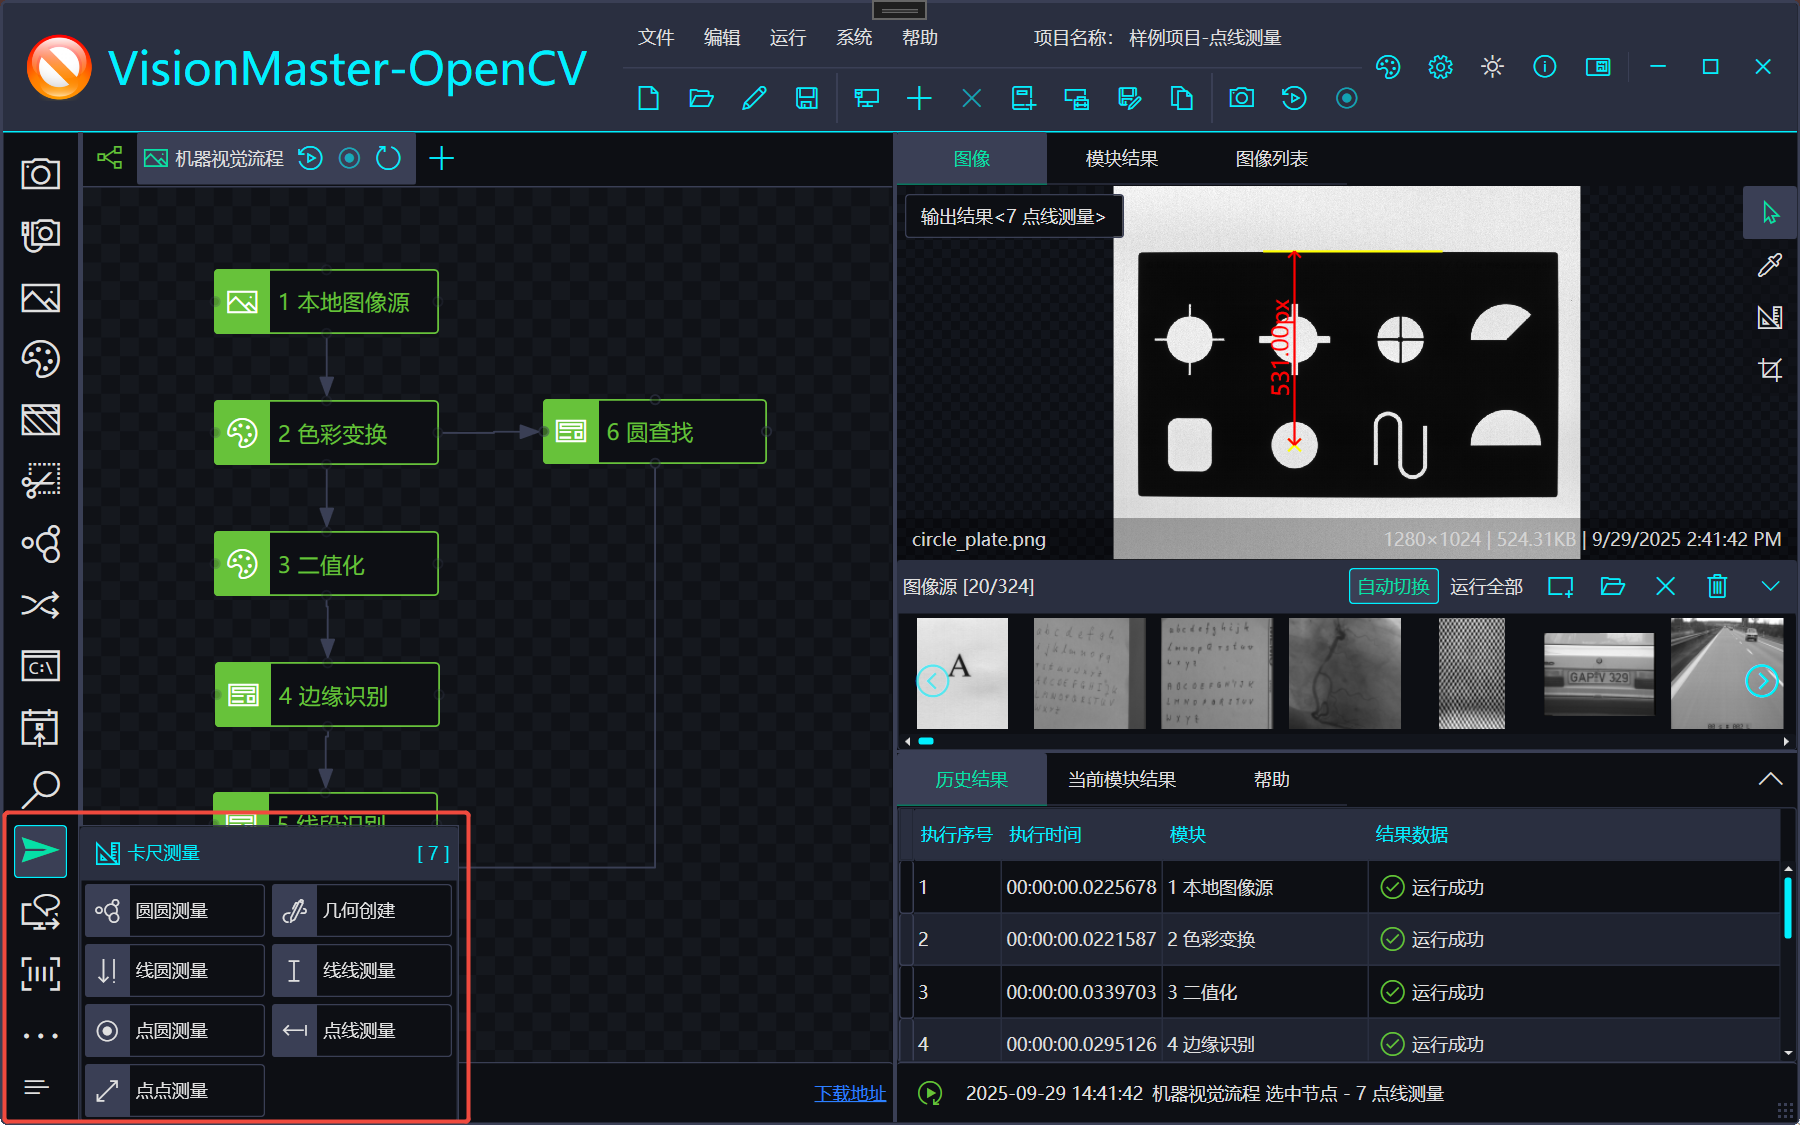Click the new file toolbar icon

click(648, 98)
